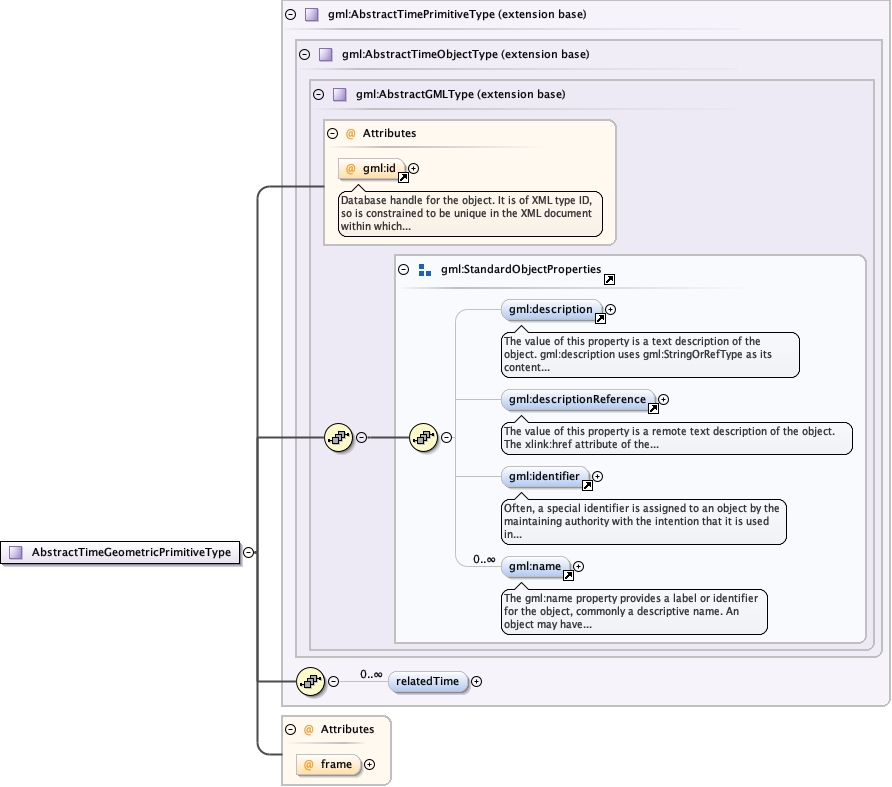The width and height of the screenshot is (892, 787).
Task: Expand the frame attribute
Action: tap(369, 764)
